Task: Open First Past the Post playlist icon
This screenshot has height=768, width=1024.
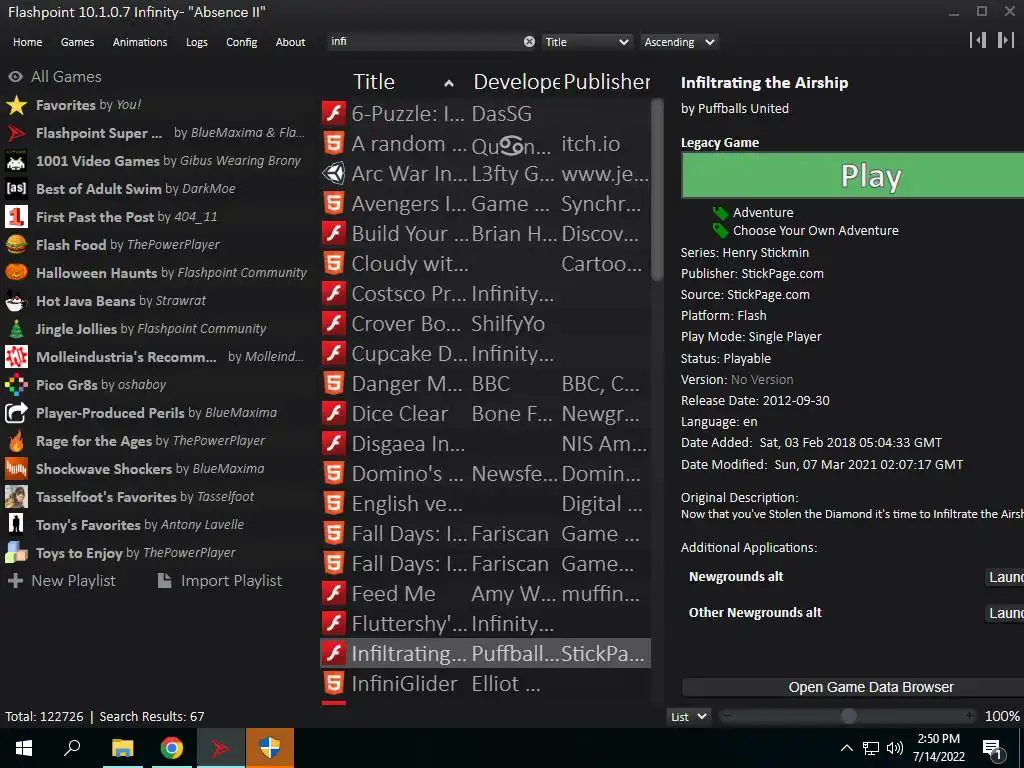Action: pyautogui.click(x=16, y=217)
